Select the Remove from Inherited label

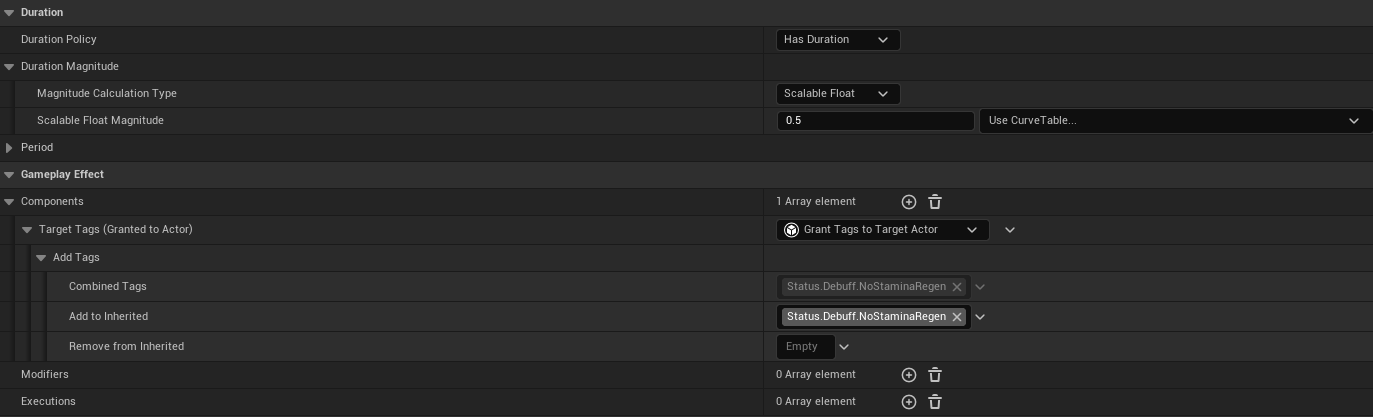coord(126,347)
